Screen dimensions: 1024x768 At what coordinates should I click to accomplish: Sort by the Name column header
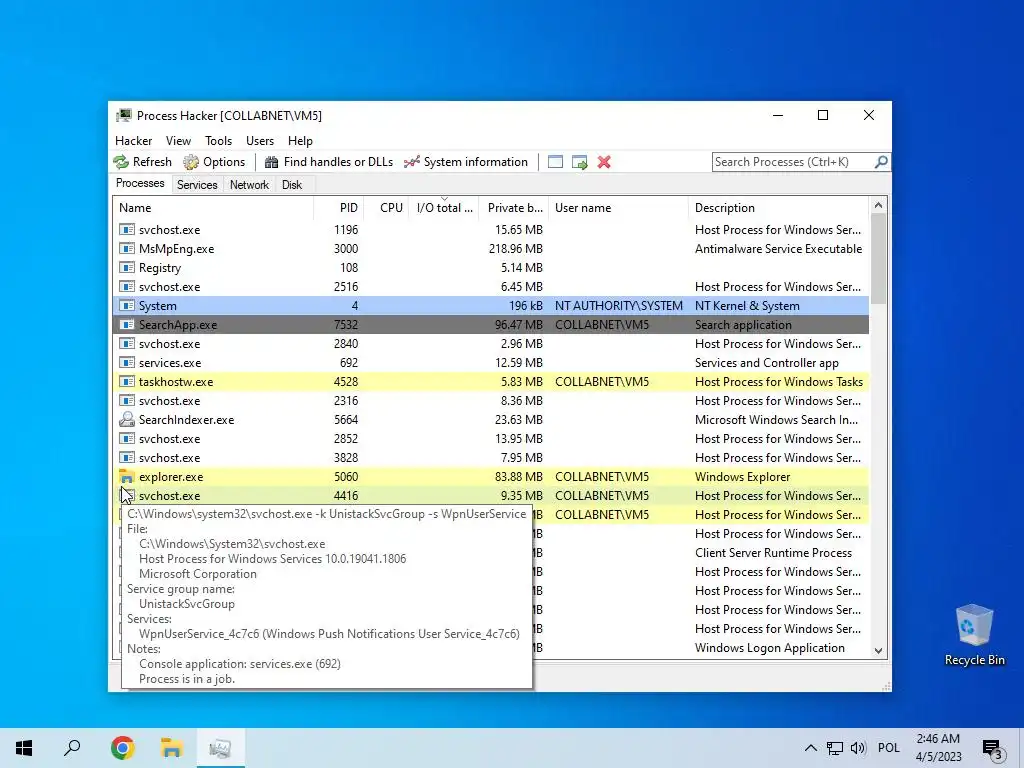[x=213, y=208]
